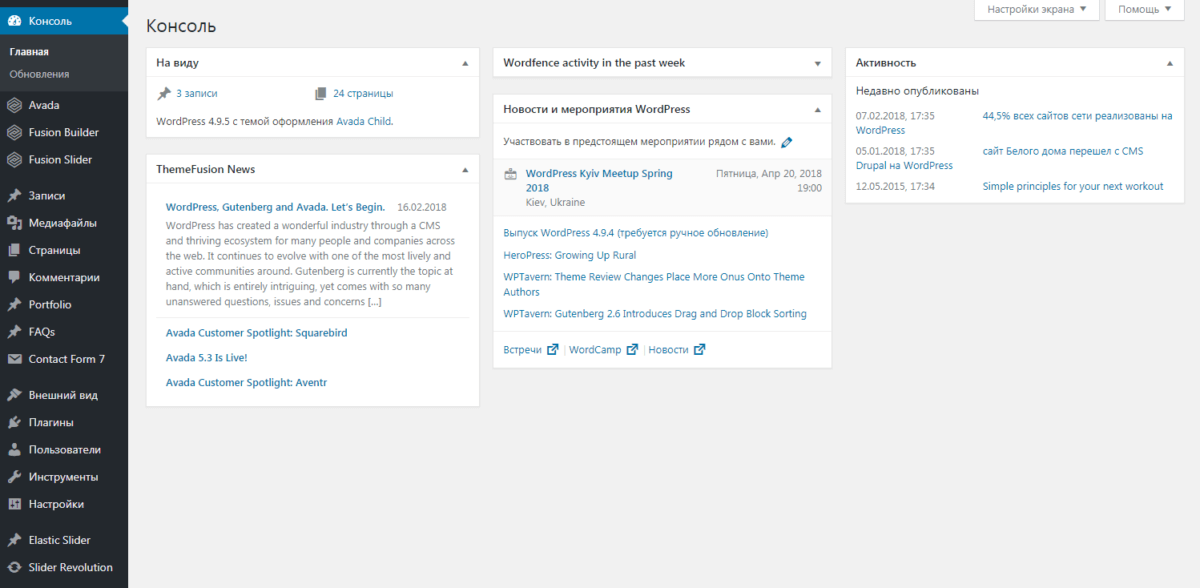
Task: Click the date 07.02.2018, 17:35
Action: pyautogui.click(x=895, y=116)
